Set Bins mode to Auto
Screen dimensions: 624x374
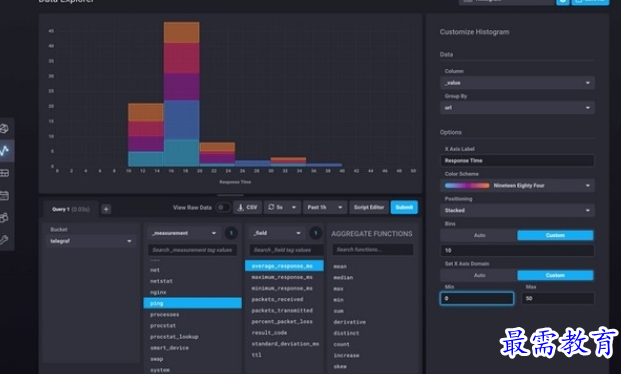pos(479,235)
